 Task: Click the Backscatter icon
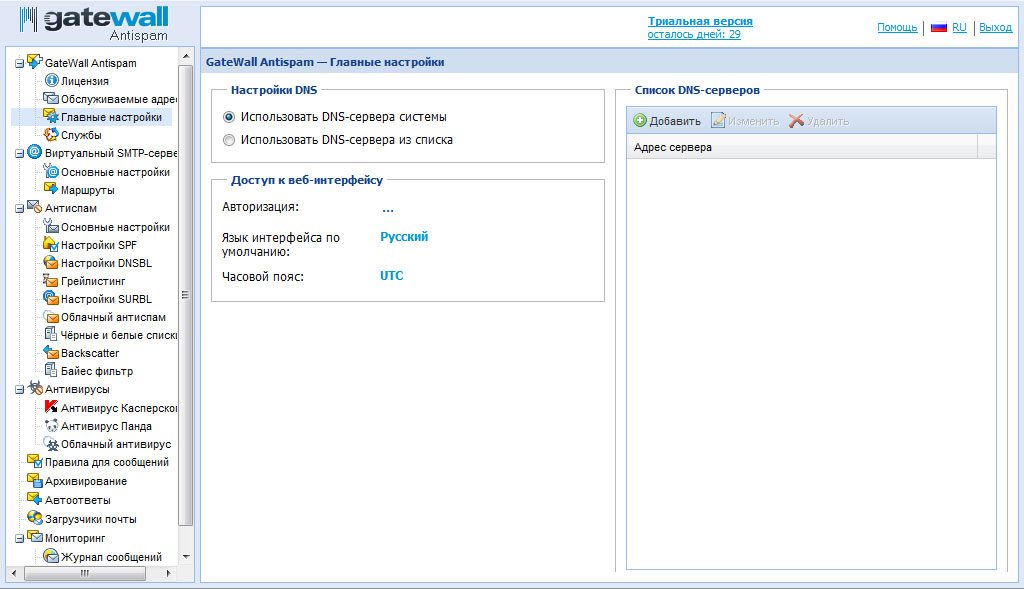coord(51,352)
